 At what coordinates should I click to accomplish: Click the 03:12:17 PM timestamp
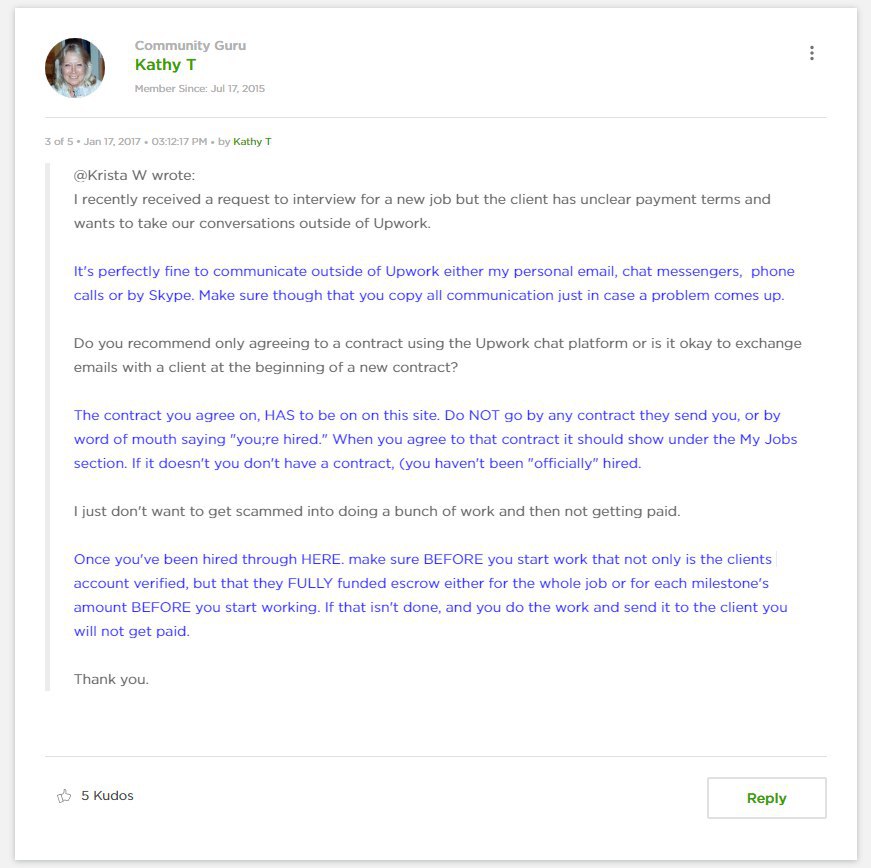point(179,142)
